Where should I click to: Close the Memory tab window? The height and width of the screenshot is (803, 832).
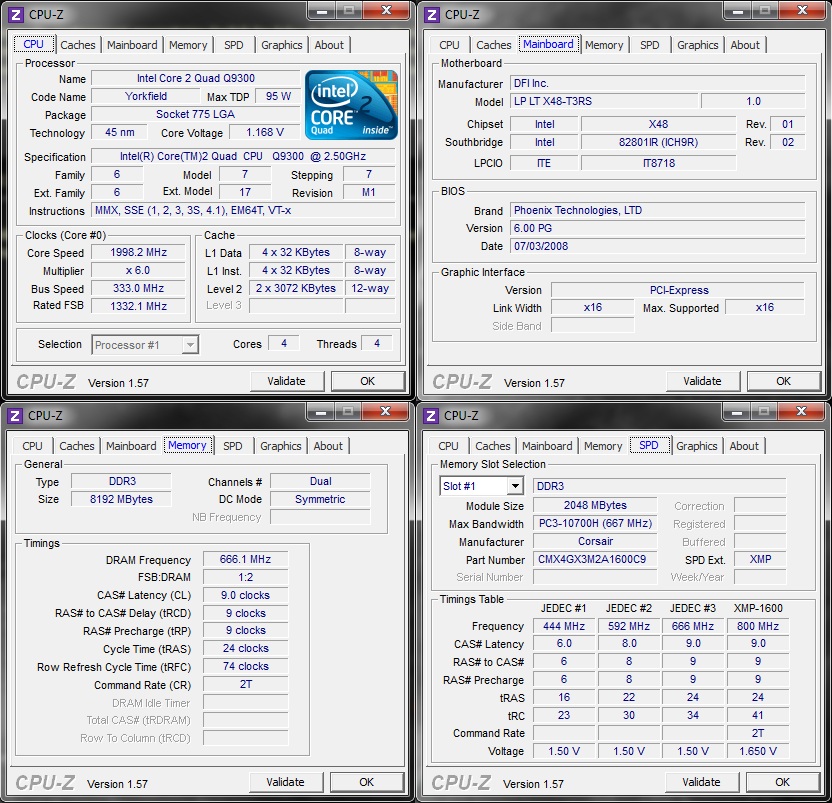[x=385, y=411]
